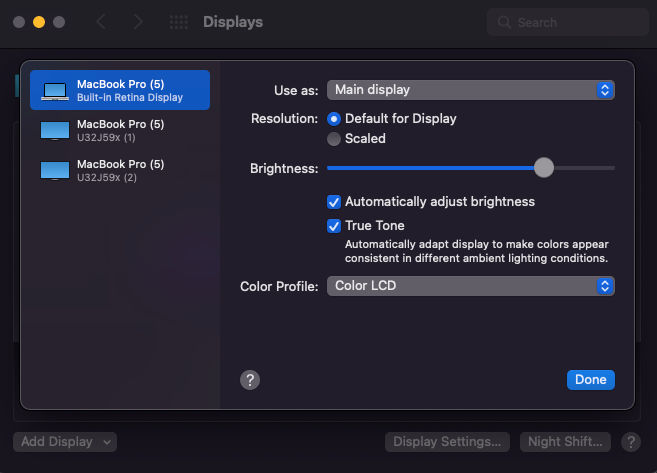Expand the Add Display menu
Viewport: 657px width, 473px height.
click(x=65, y=442)
